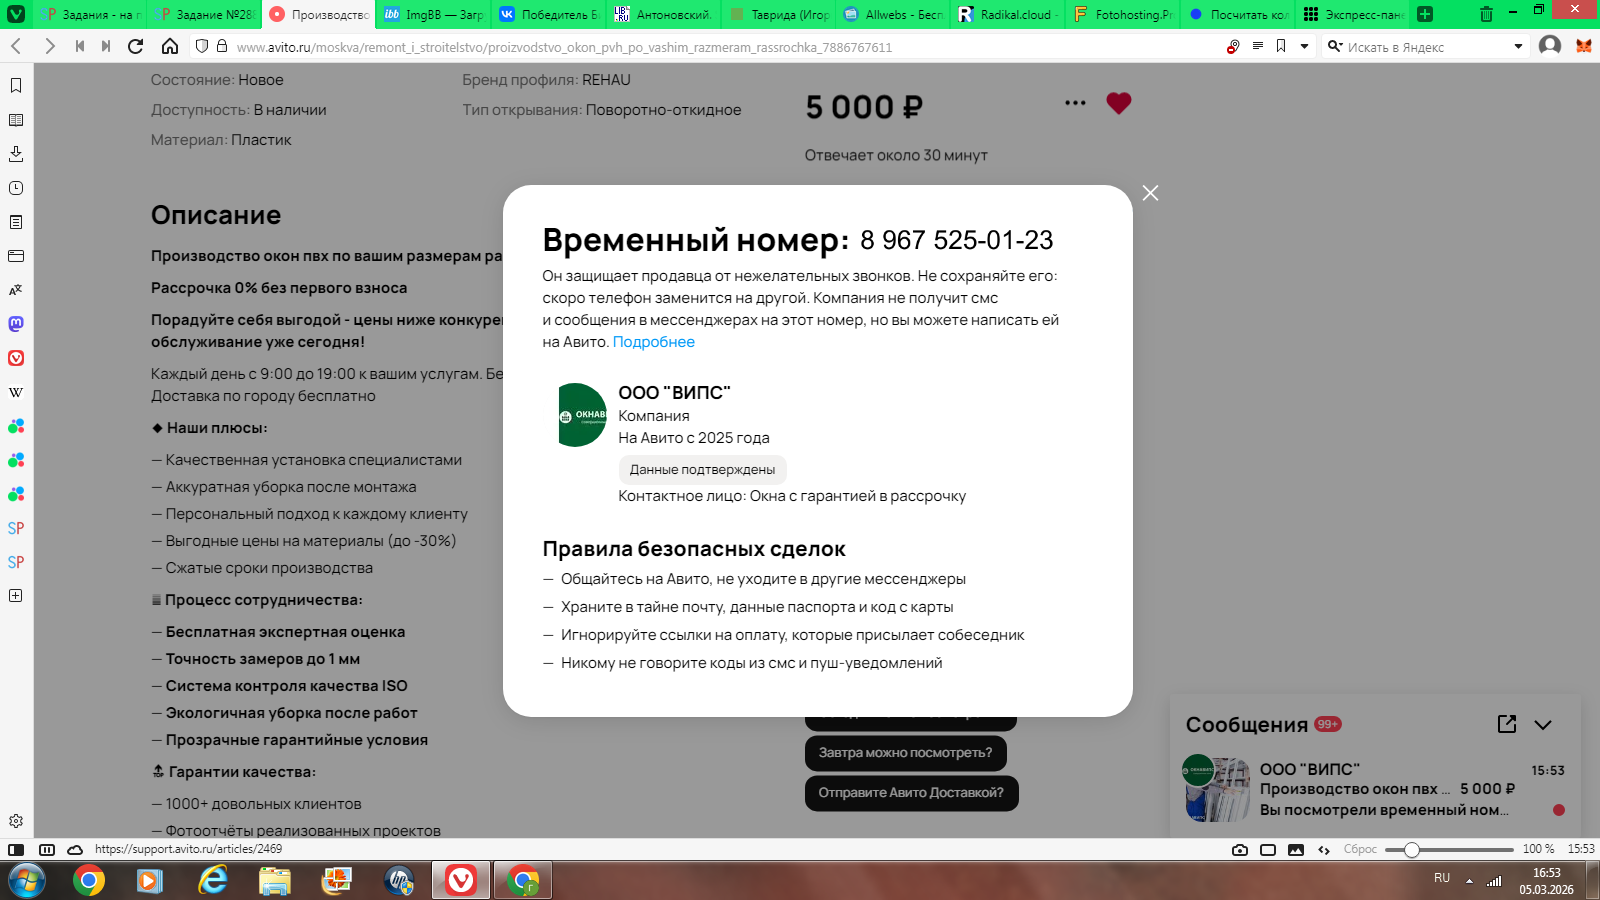Switch to the Allwebs tab
1600x900 pixels.
(893, 14)
